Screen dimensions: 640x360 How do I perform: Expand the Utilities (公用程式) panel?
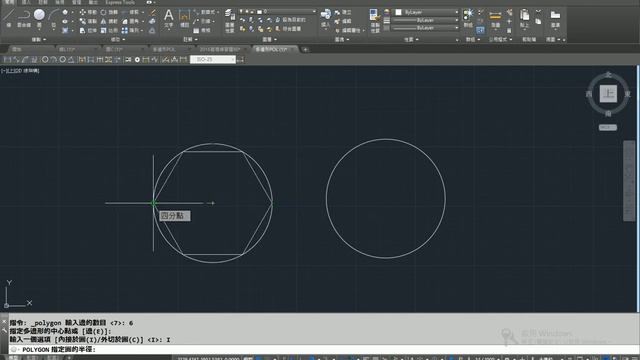point(500,40)
